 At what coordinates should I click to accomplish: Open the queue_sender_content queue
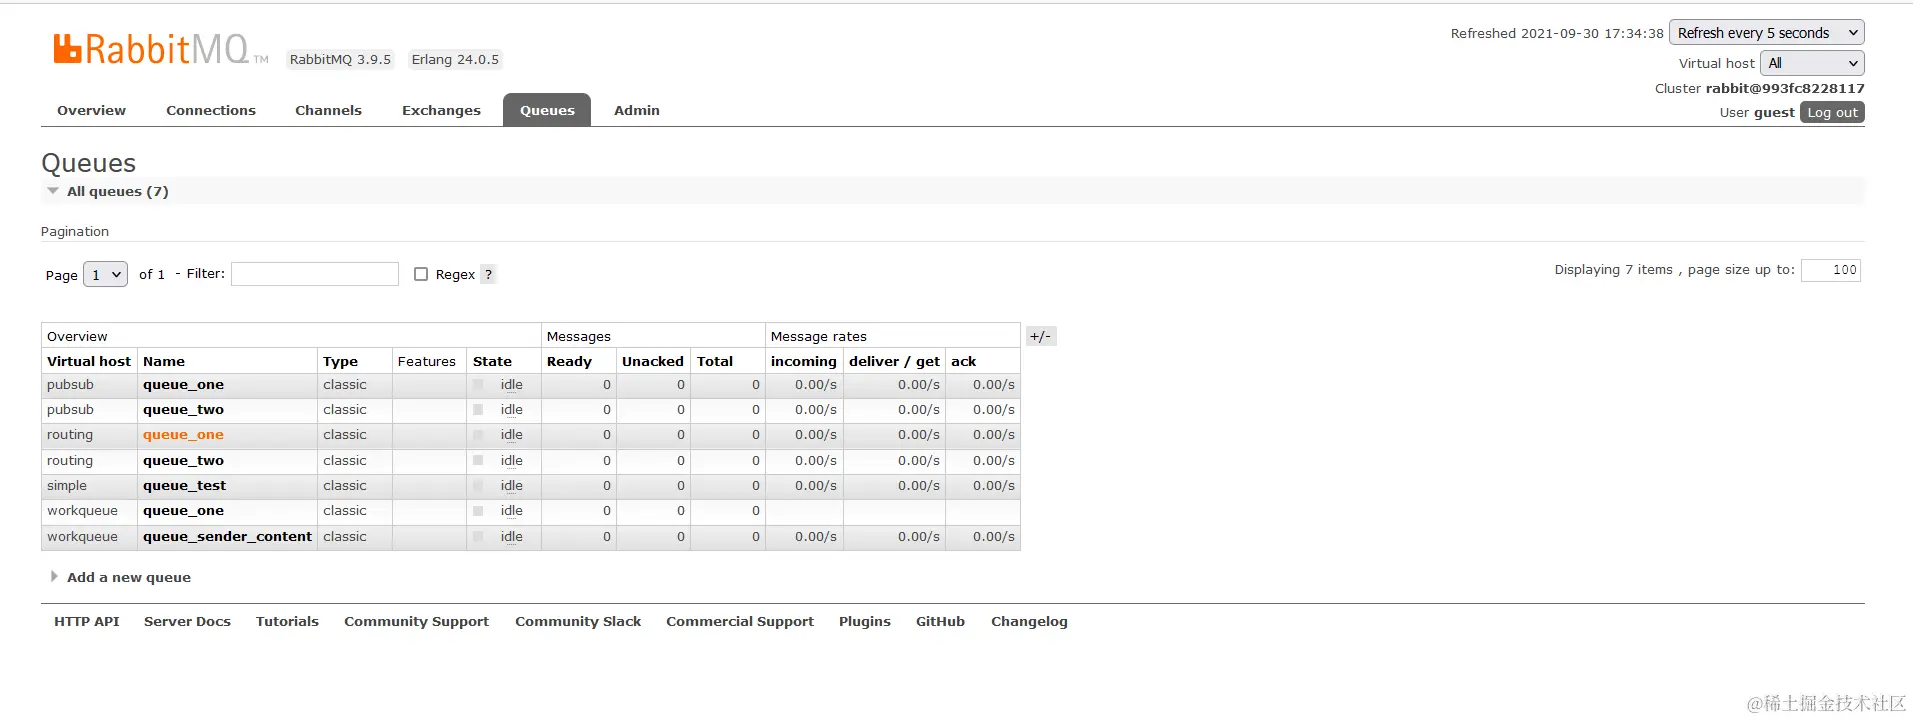(x=227, y=537)
